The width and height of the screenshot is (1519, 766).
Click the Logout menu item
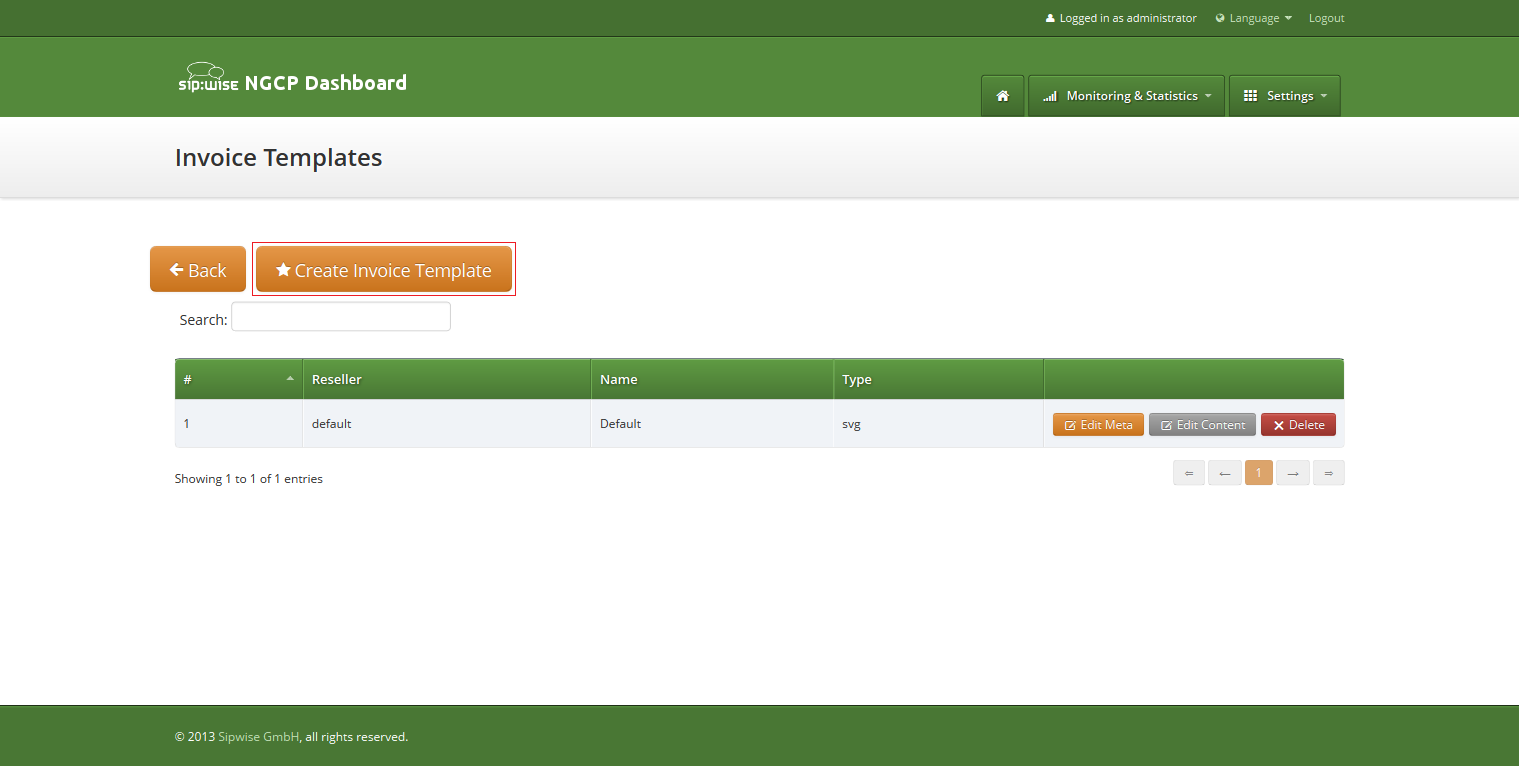click(1326, 17)
